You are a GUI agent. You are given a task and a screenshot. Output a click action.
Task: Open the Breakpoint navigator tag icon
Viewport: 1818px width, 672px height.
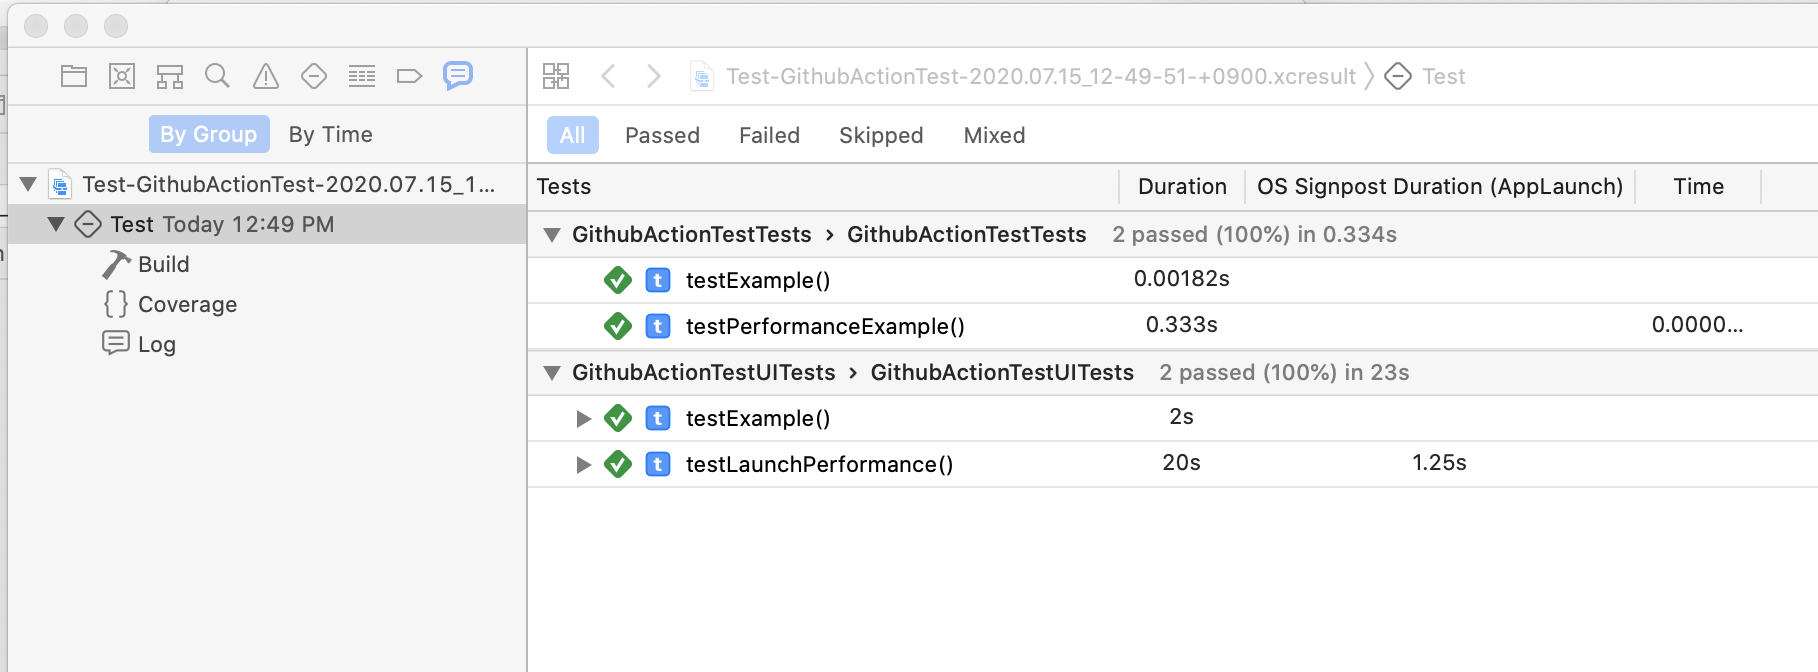[x=410, y=76]
